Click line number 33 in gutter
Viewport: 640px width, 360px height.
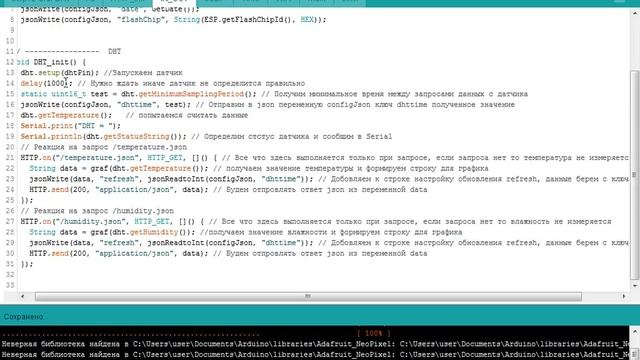click(10, 285)
